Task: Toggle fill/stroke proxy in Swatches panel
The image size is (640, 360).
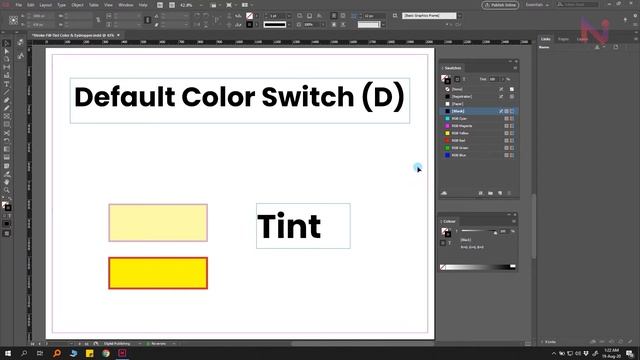Action: [x=445, y=79]
